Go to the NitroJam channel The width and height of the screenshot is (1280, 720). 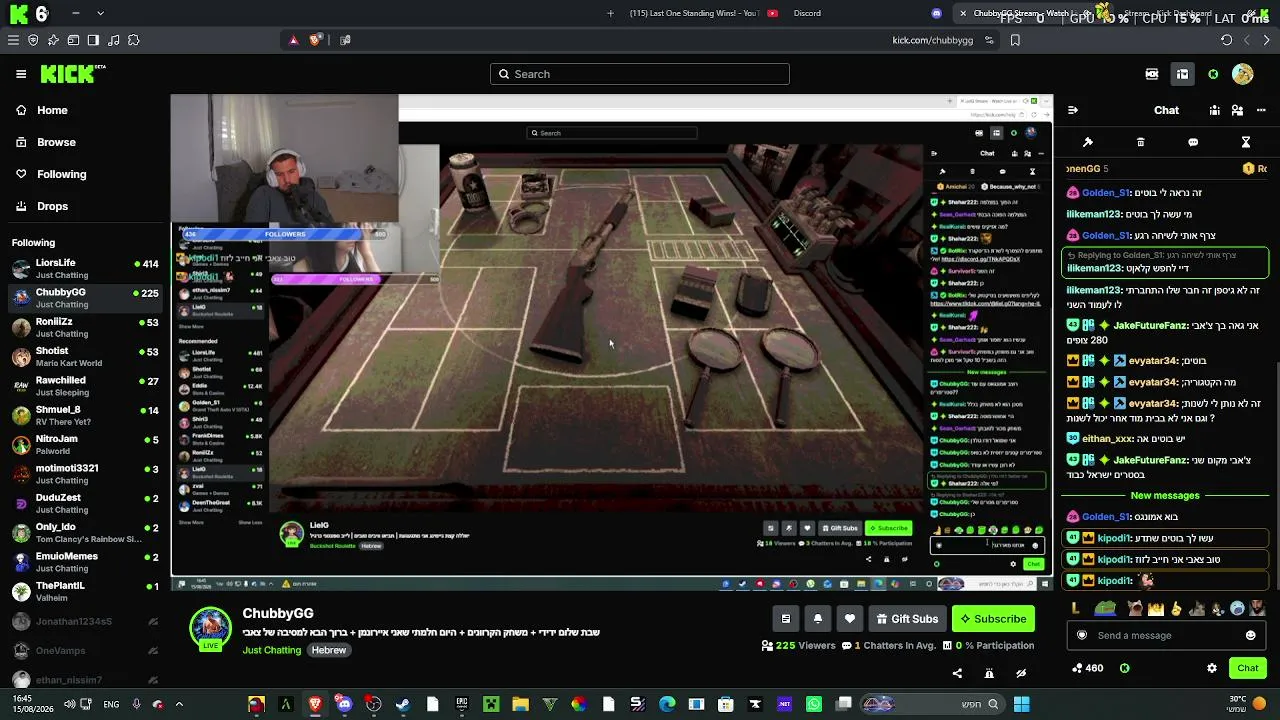point(85,445)
